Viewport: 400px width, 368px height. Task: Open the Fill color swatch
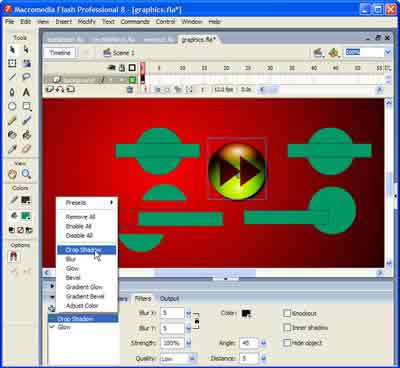tap(26, 216)
